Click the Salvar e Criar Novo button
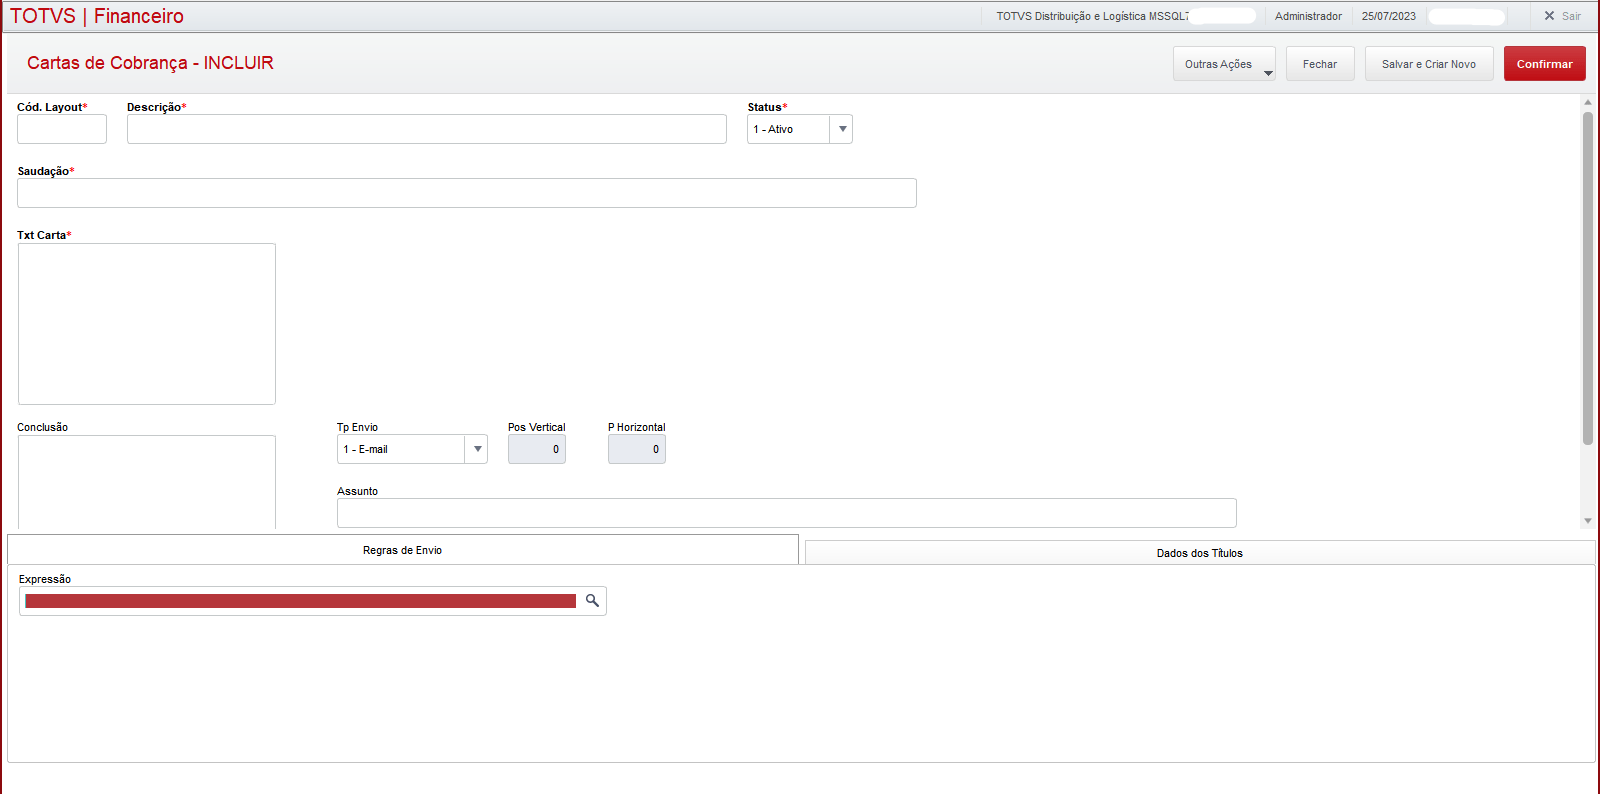Screen dimensions: 1600x794 click(x=1428, y=64)
